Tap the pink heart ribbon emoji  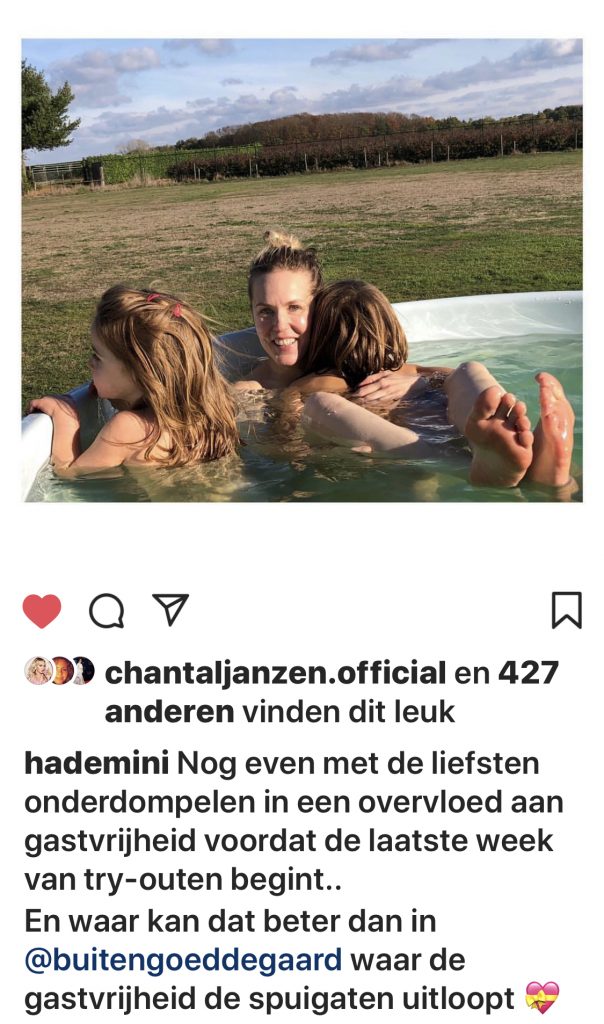pos(542,998)
